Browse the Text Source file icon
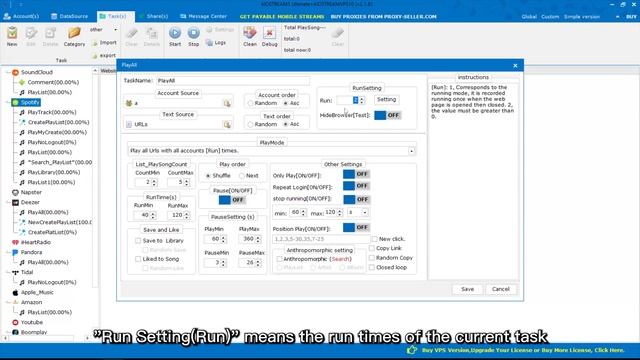The height and width of the screenshot is (360, 640). click(227, 124)
